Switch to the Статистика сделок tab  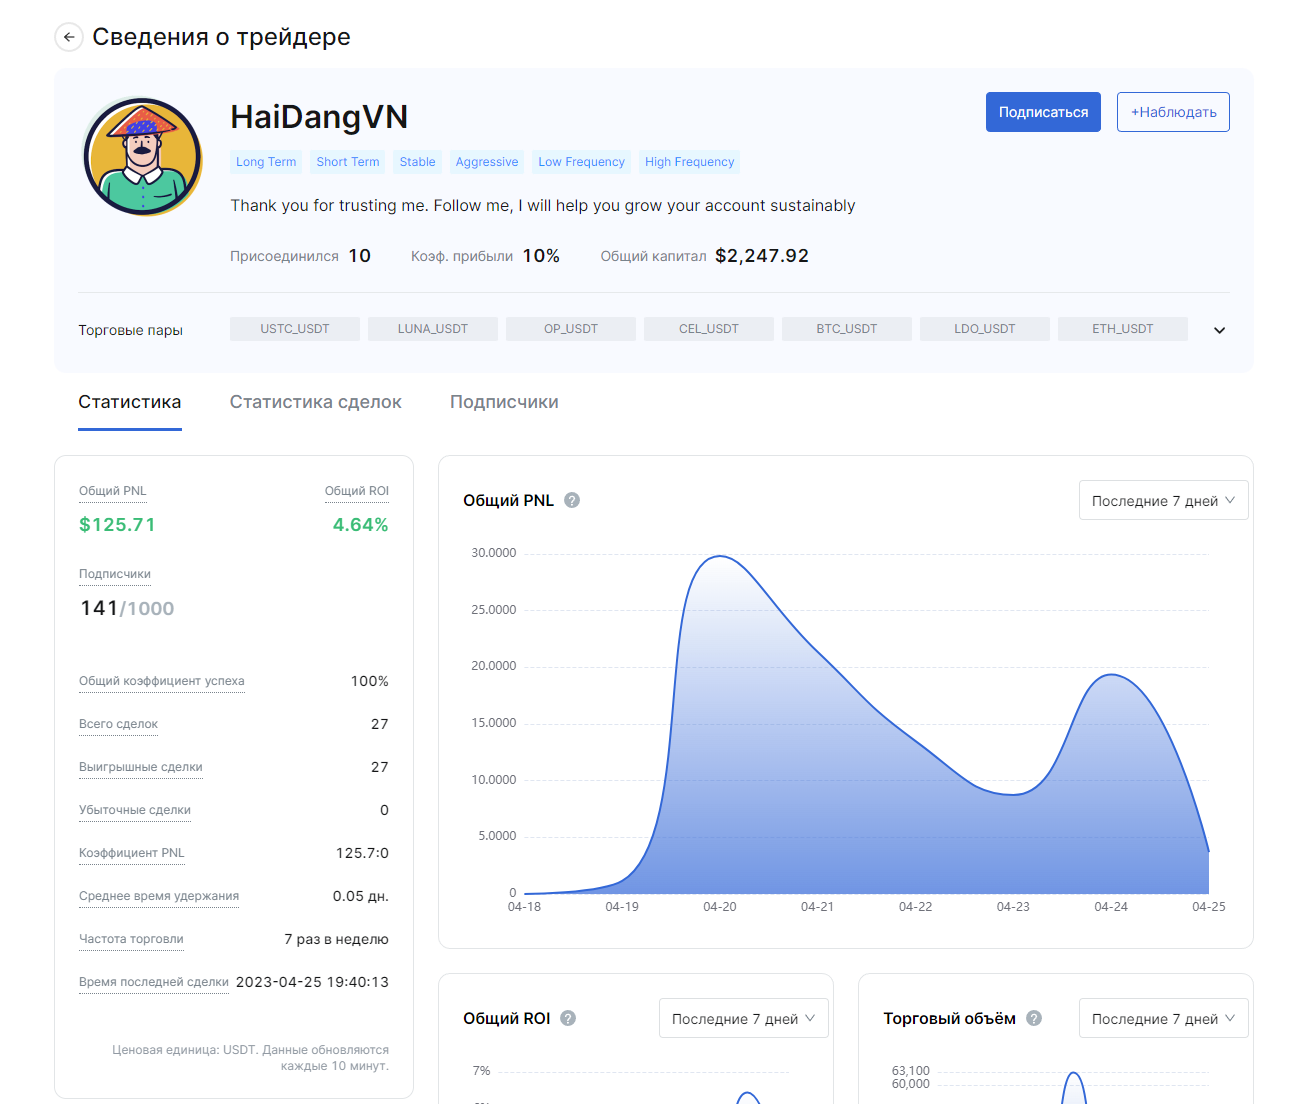point(316,402)
